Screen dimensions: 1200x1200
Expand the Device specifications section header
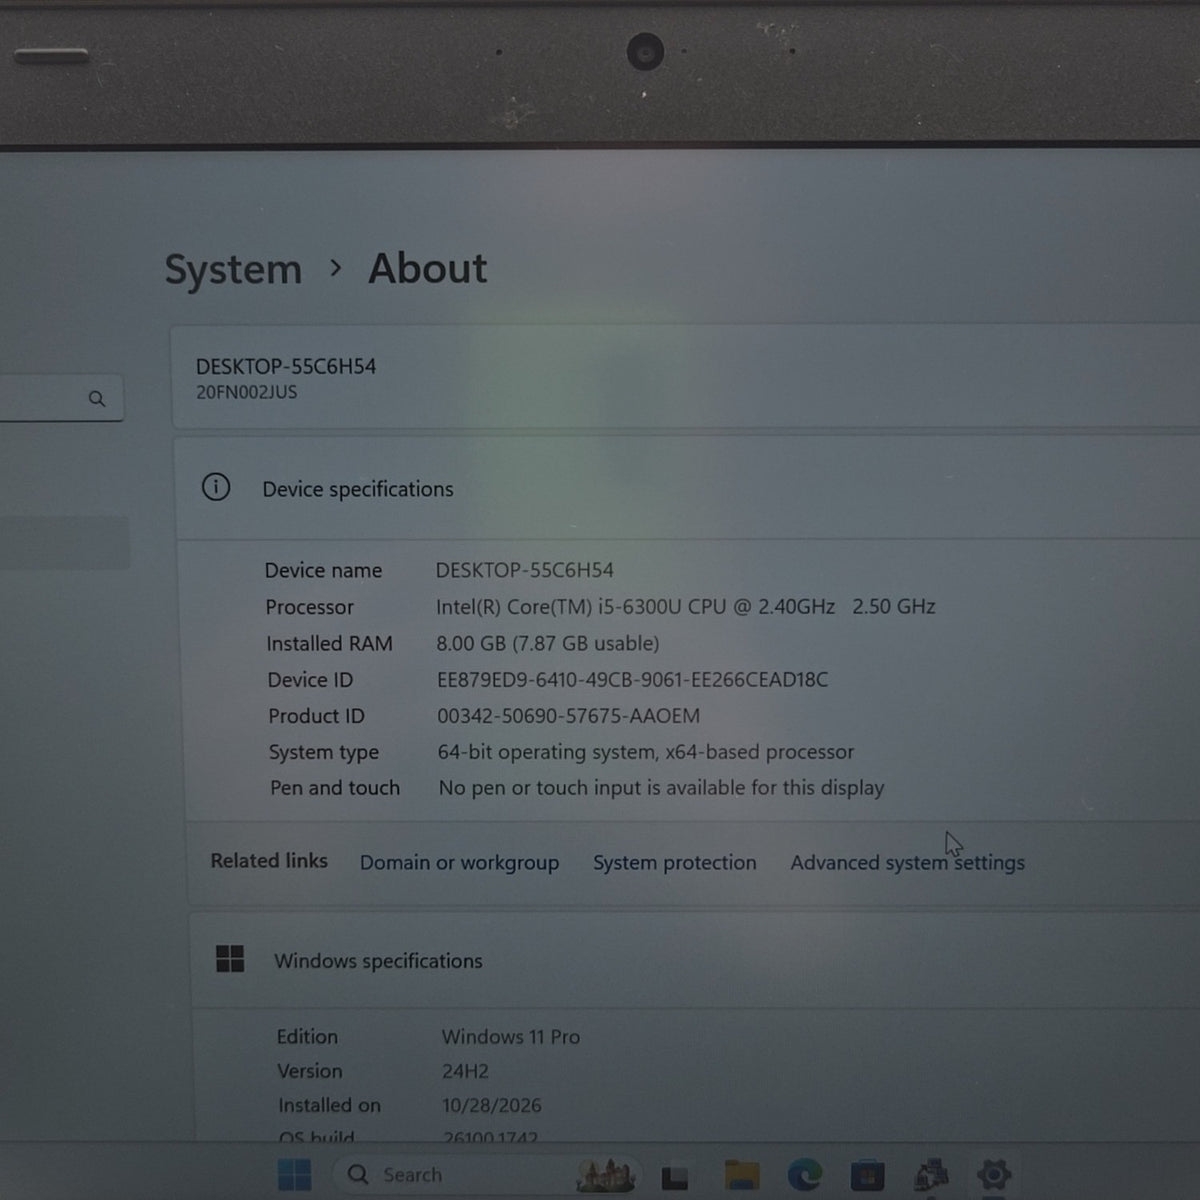688,488
